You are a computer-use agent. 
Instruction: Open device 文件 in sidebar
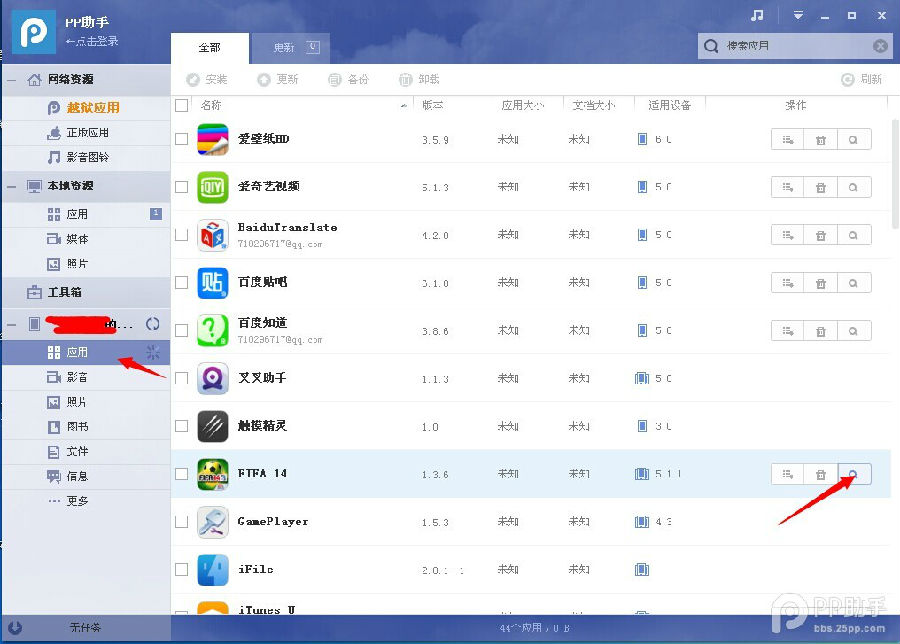86,452
